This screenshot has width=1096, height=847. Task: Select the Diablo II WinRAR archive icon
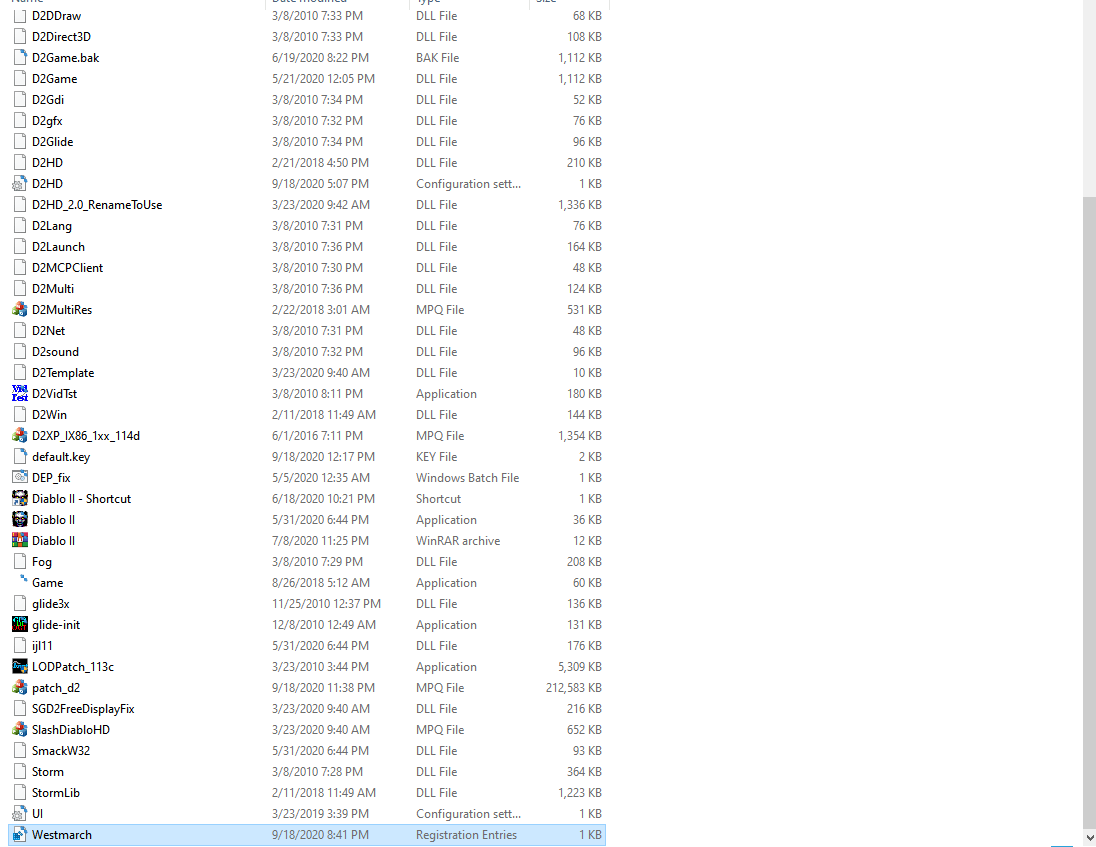click(20, 540)
